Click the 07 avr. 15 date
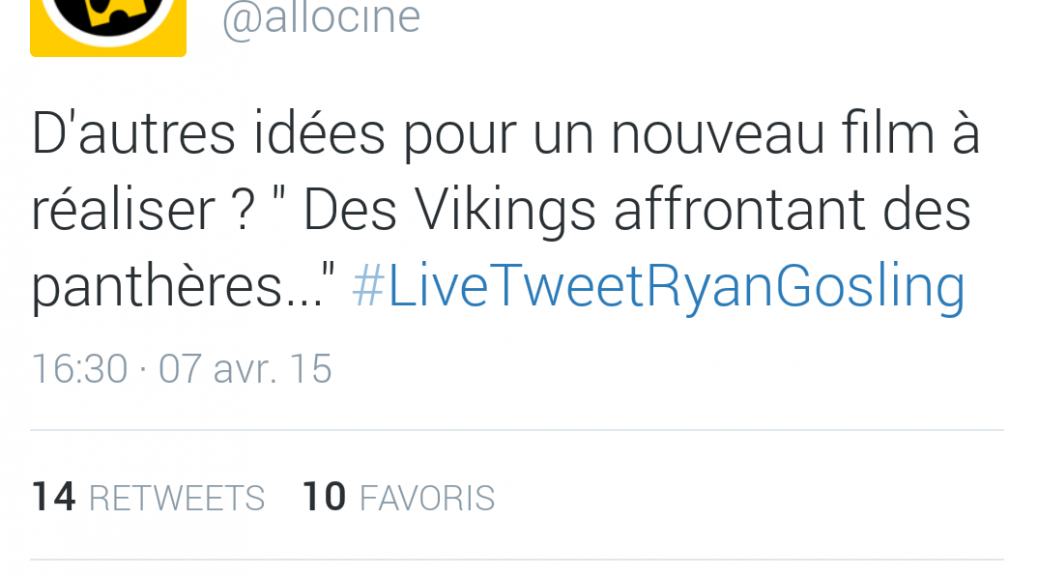 pos(245,369)
